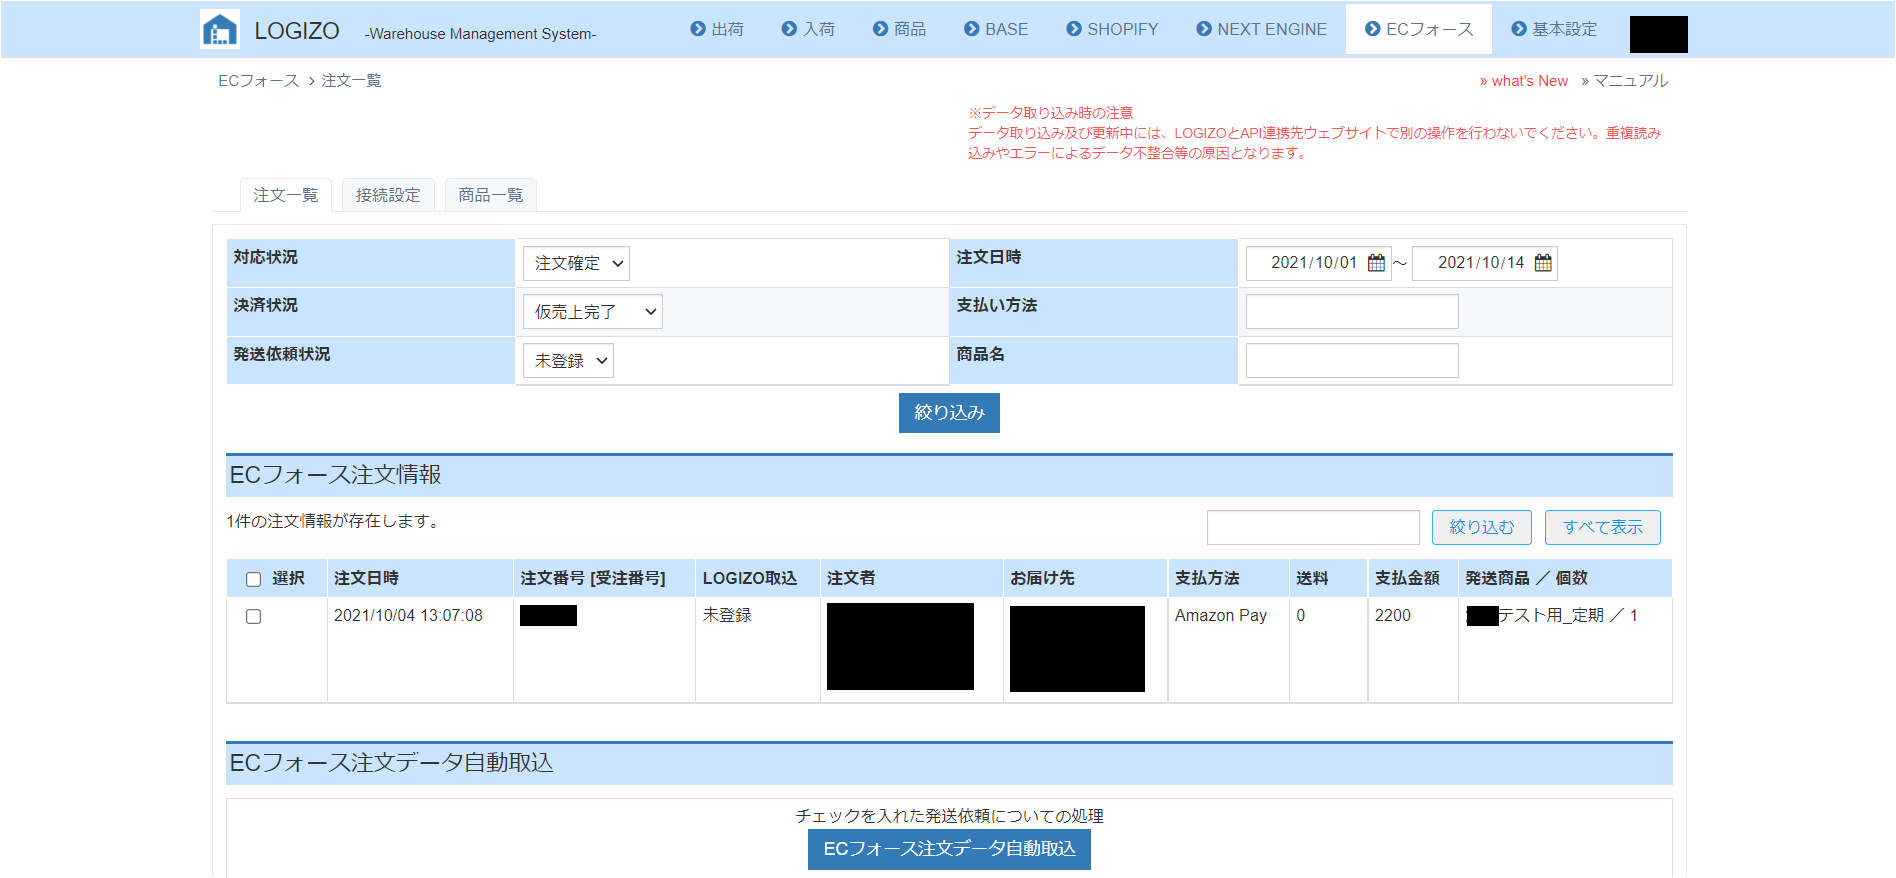Open the SHOPIFY menu
This screenshot has width=1896, height=878.
tap(1112, 29)
